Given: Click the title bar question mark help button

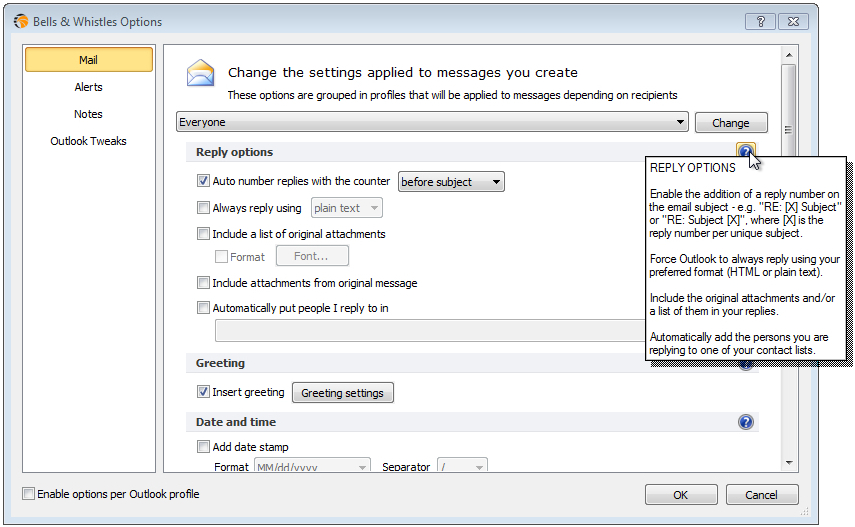Looking at the screenshot, I should click(x=760, y=21).
